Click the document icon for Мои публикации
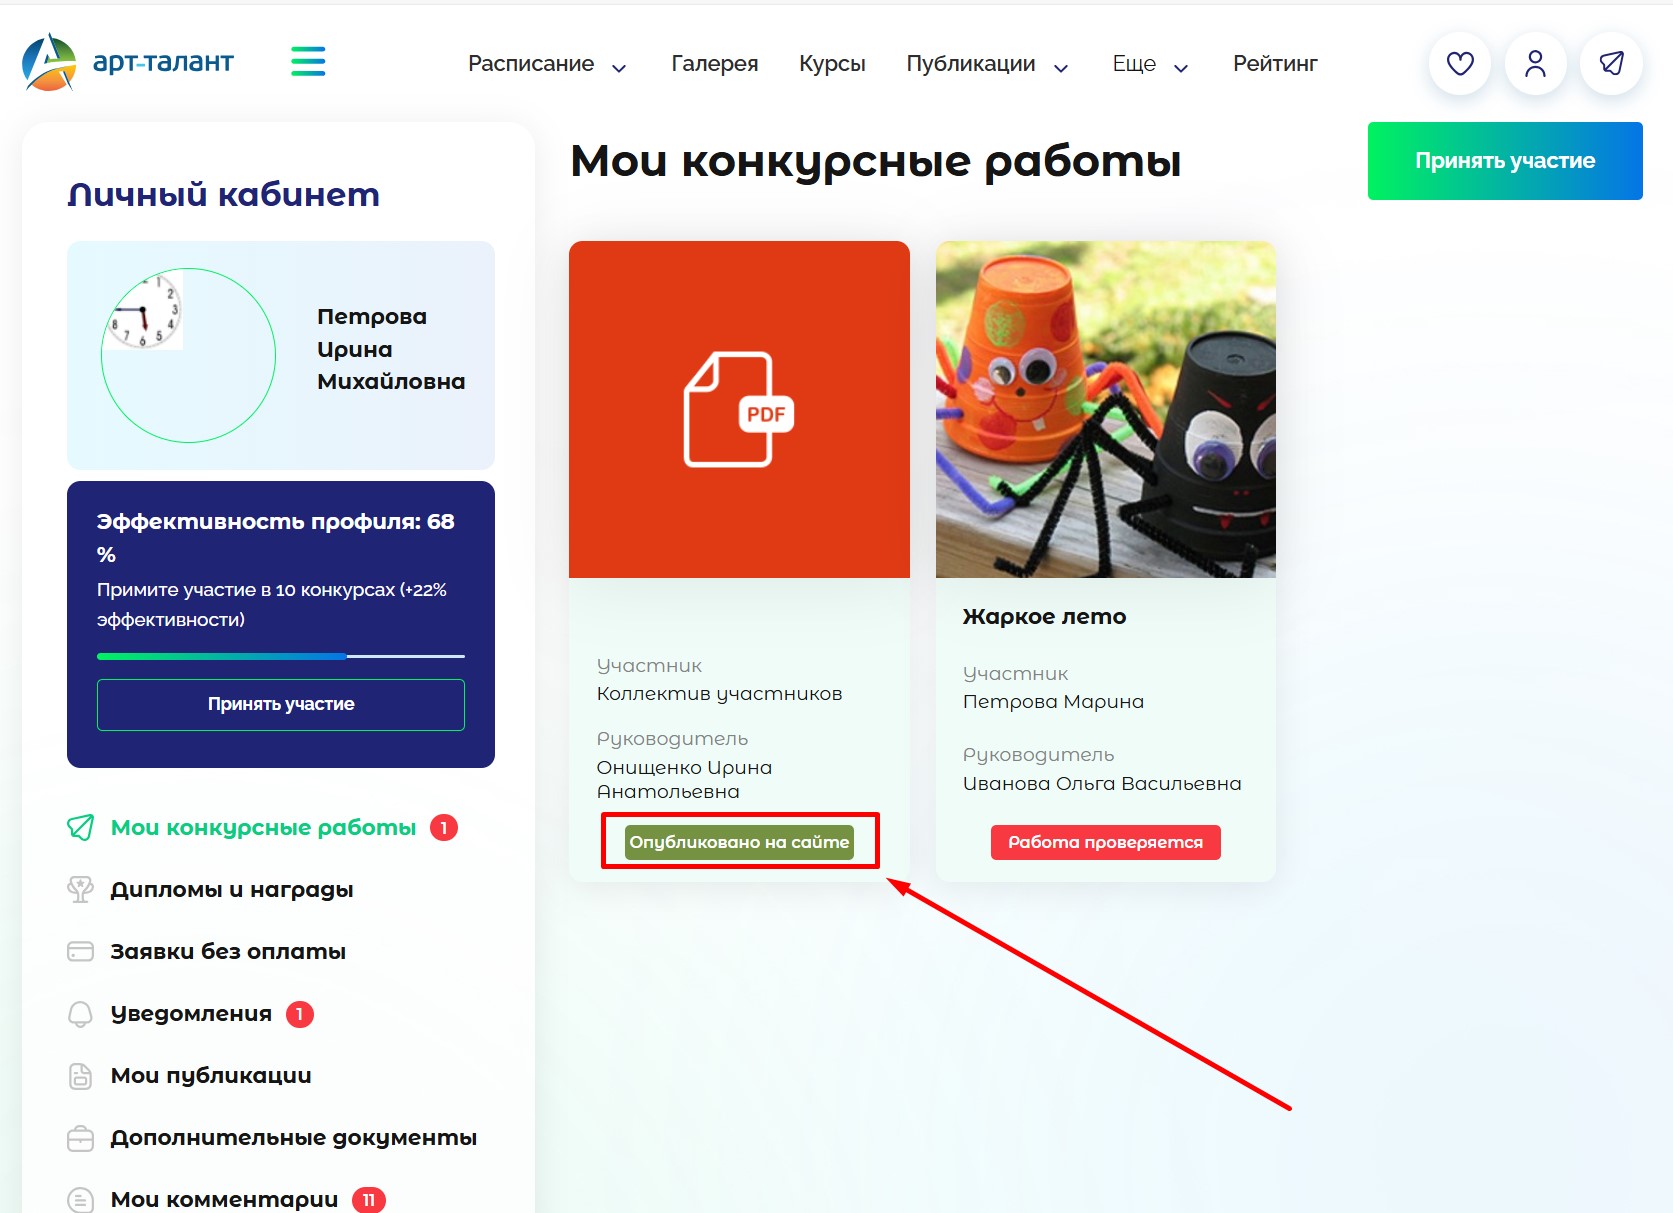The image size is (1673, 1213). coord(80,1076)
